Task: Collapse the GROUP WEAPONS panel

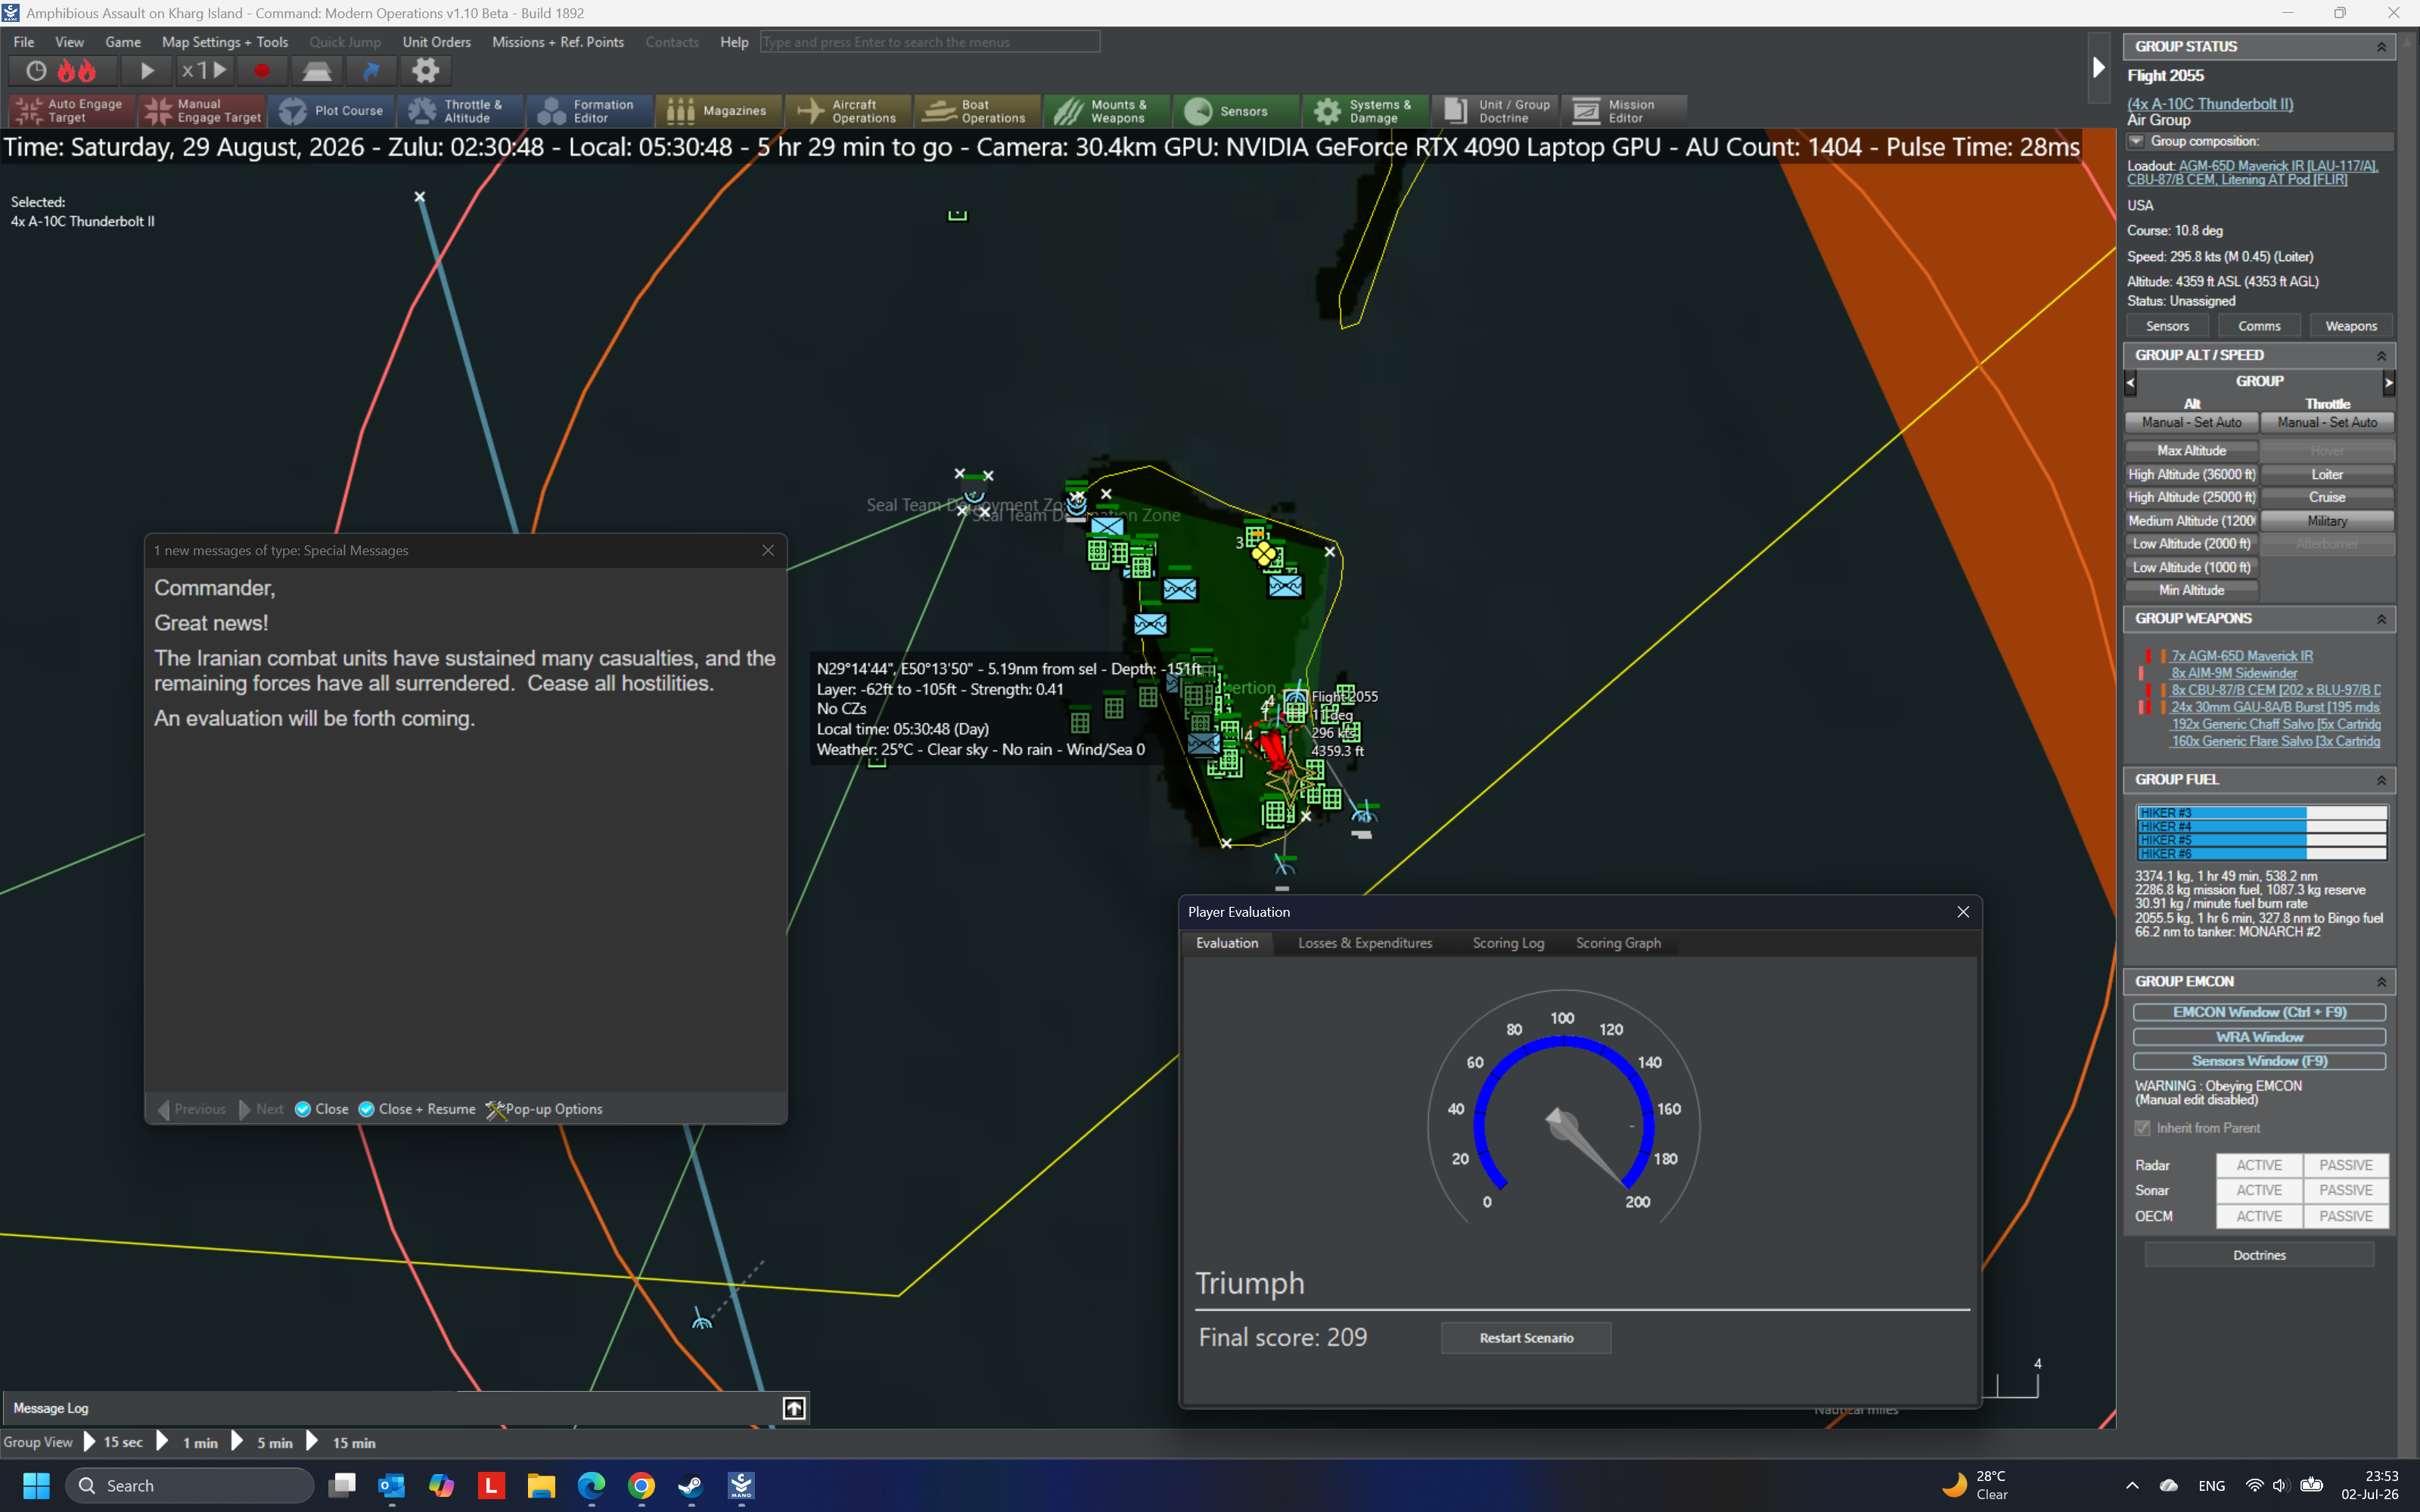Action: point(2381,619)
